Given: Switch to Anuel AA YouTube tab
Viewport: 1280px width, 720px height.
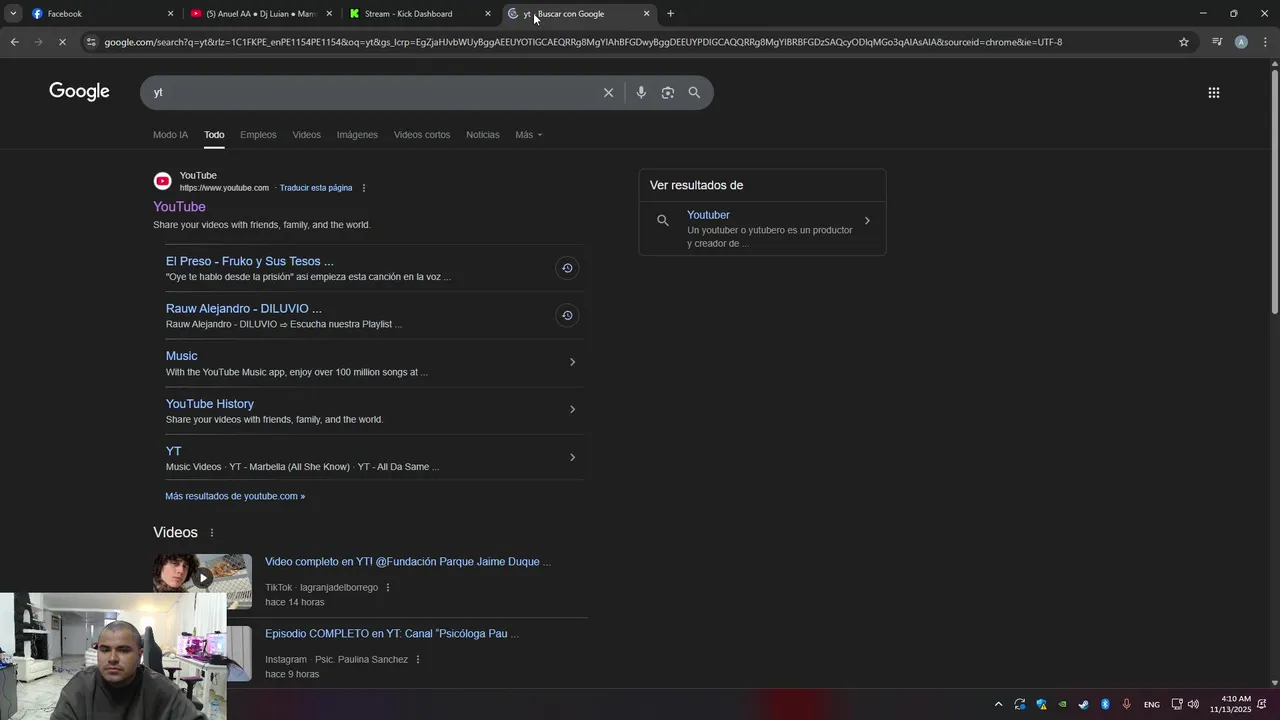Looking at the screenshot, I should (x=261, y=14).
